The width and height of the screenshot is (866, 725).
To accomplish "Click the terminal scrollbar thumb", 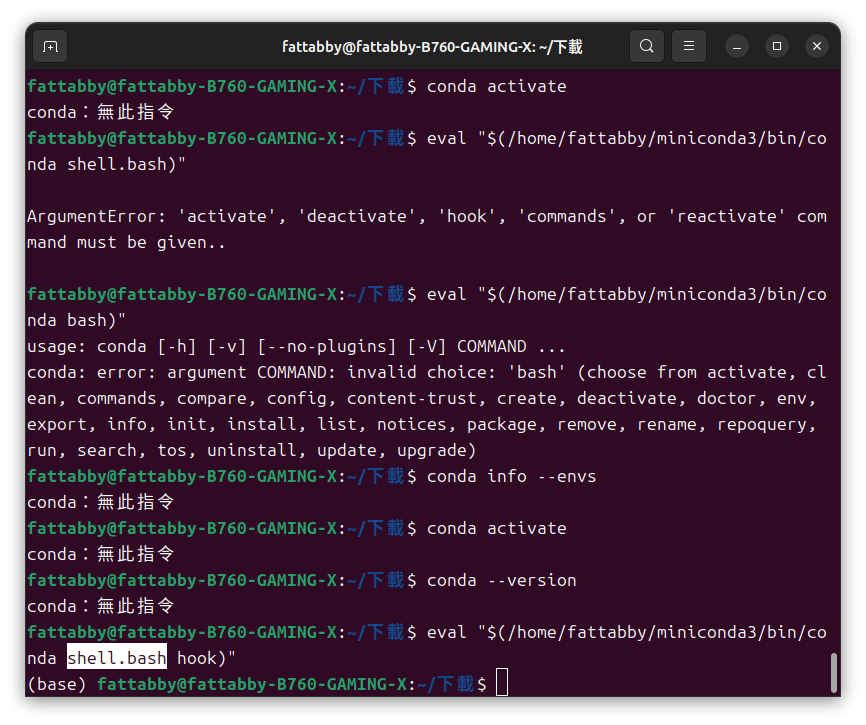I will tap(834, 673).
